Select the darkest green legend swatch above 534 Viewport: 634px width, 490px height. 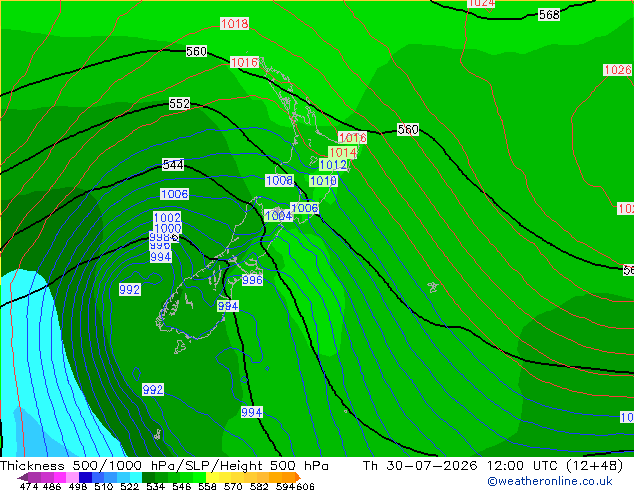148,477
